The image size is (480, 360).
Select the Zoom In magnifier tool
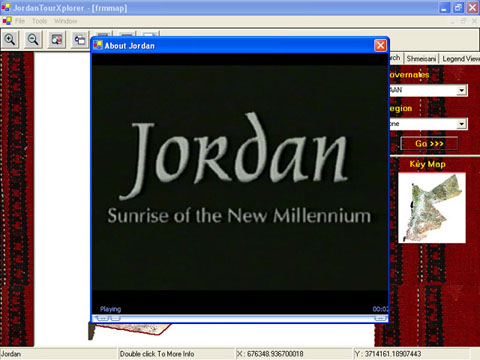point(10,40)
